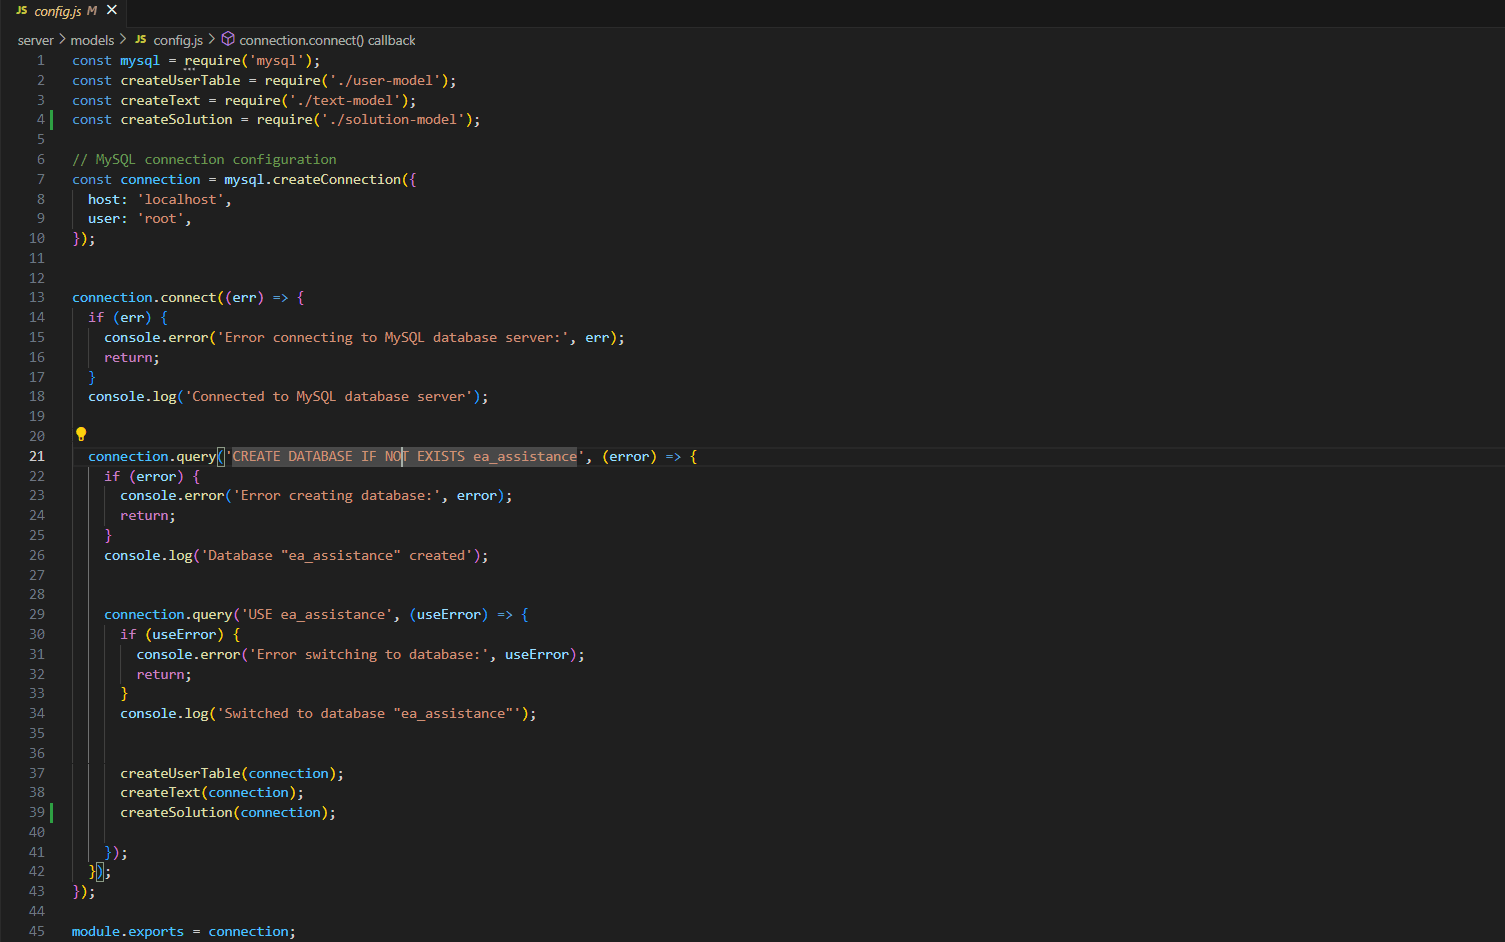Click the git change marker on line 39

click(x=51, y=812)
